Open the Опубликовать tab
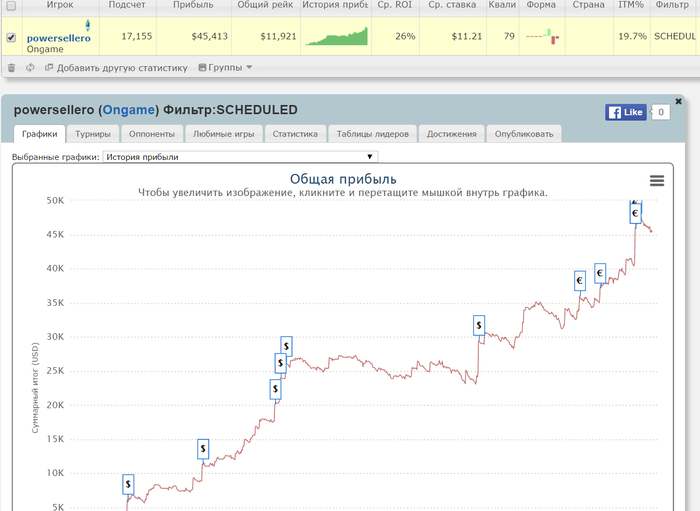Viewport: 700px width, 511px height. 524,134
